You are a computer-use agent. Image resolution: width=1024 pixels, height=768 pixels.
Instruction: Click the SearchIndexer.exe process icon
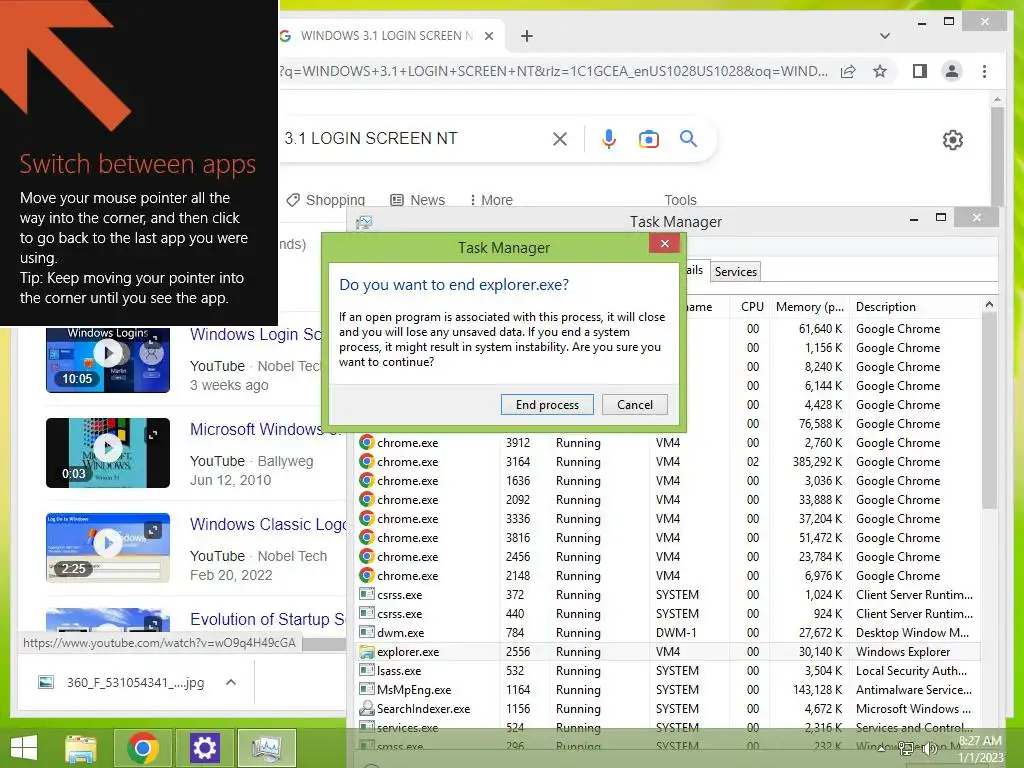point(367,709)
